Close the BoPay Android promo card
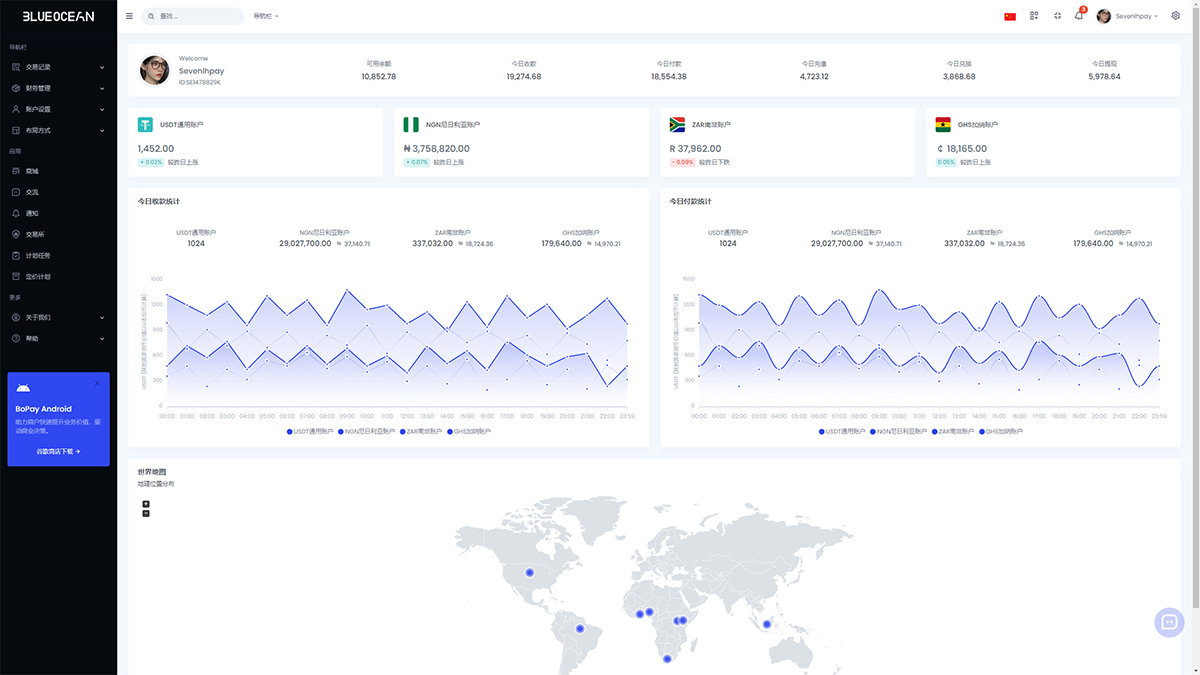Screen dimensions: 1200x675 click(x=97, y=383)
